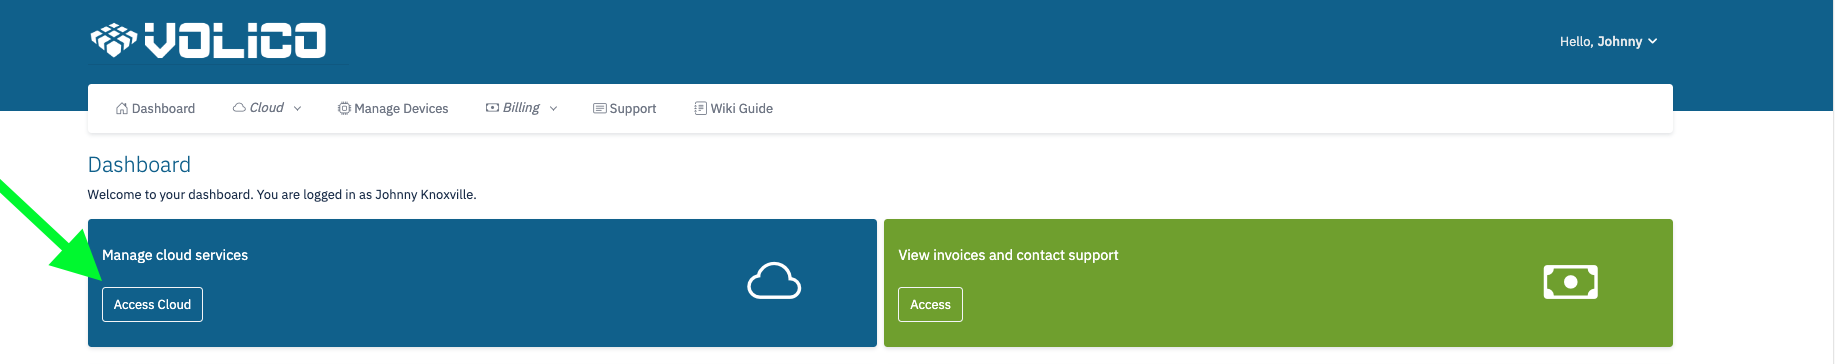
Task: Click the Access Cloud button
Action: point(152,305)
